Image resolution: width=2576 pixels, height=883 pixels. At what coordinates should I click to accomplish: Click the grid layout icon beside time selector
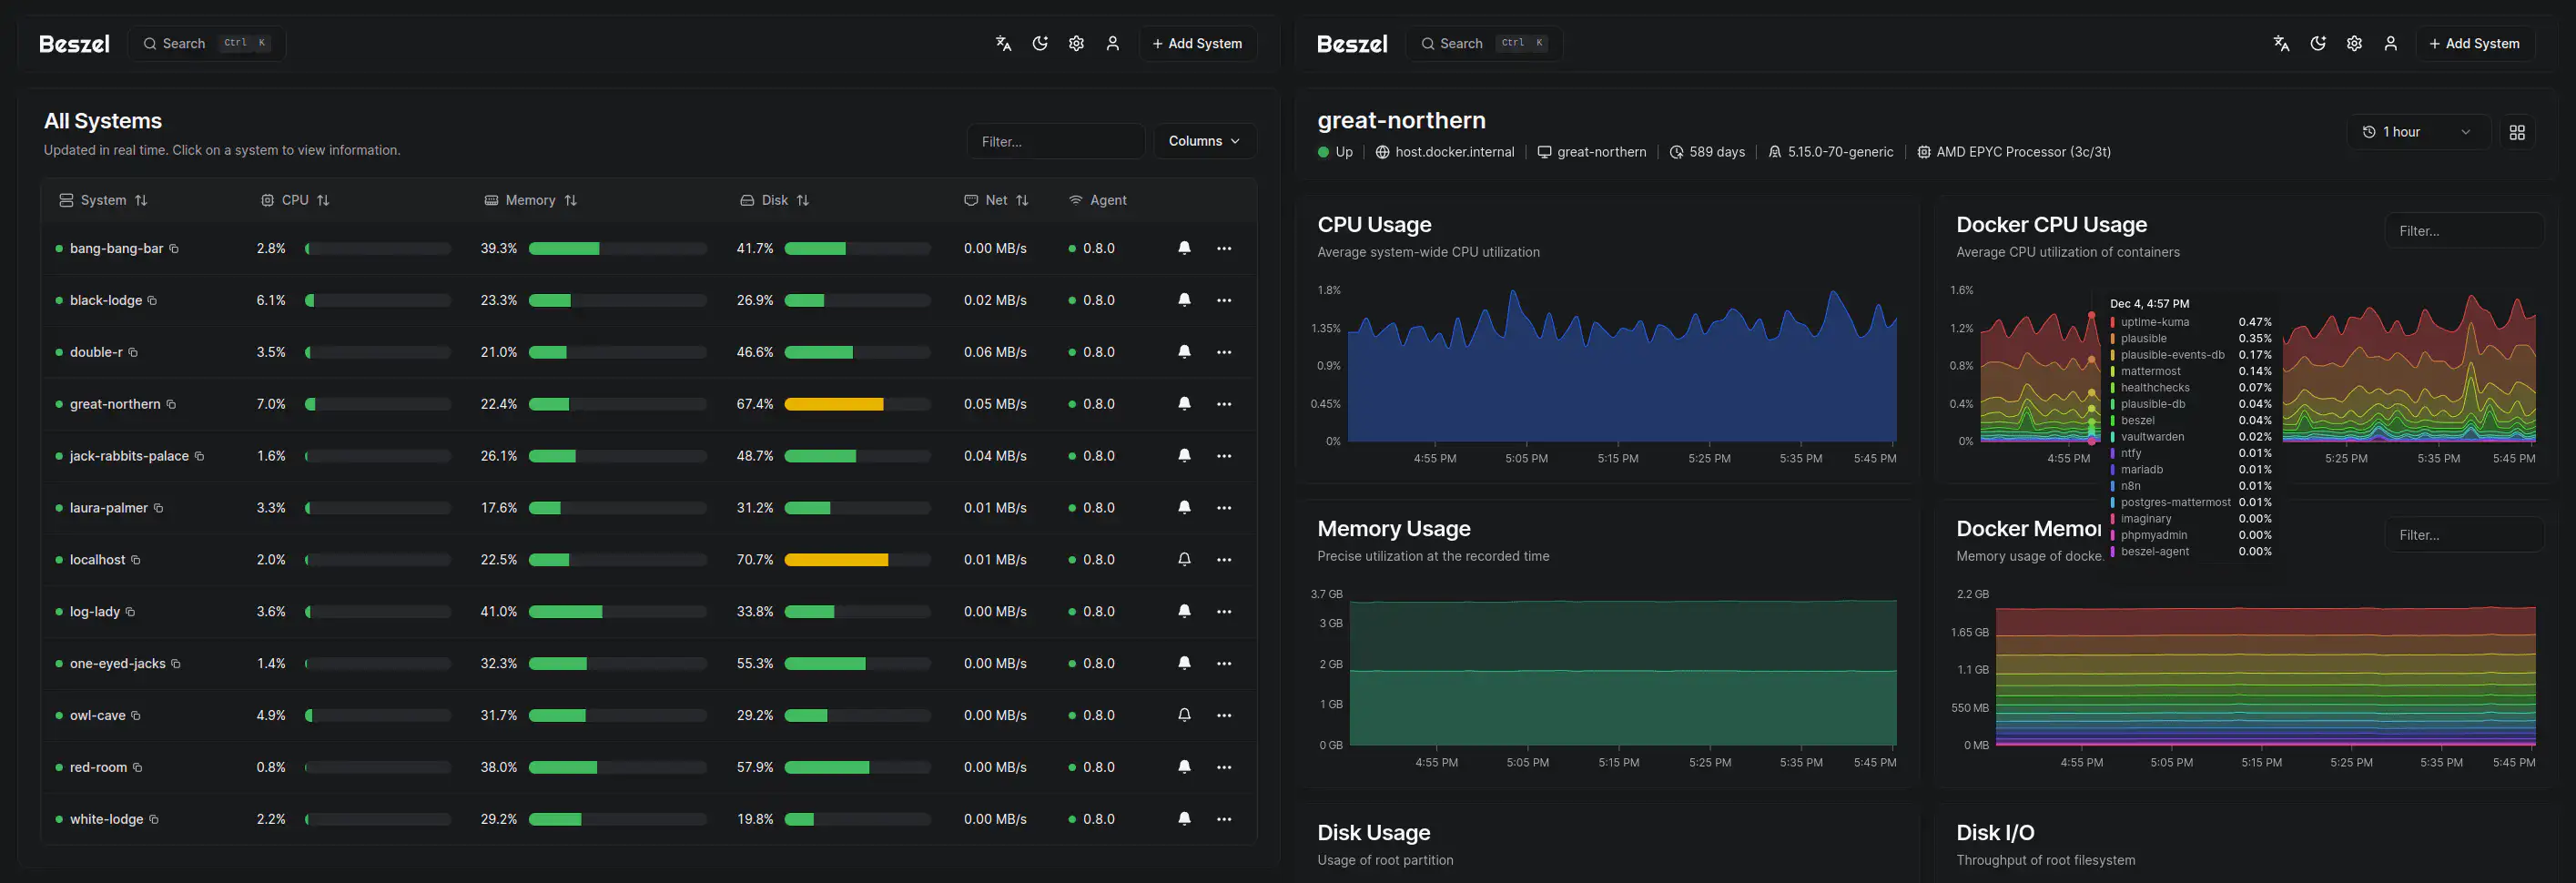[2518, 131]
